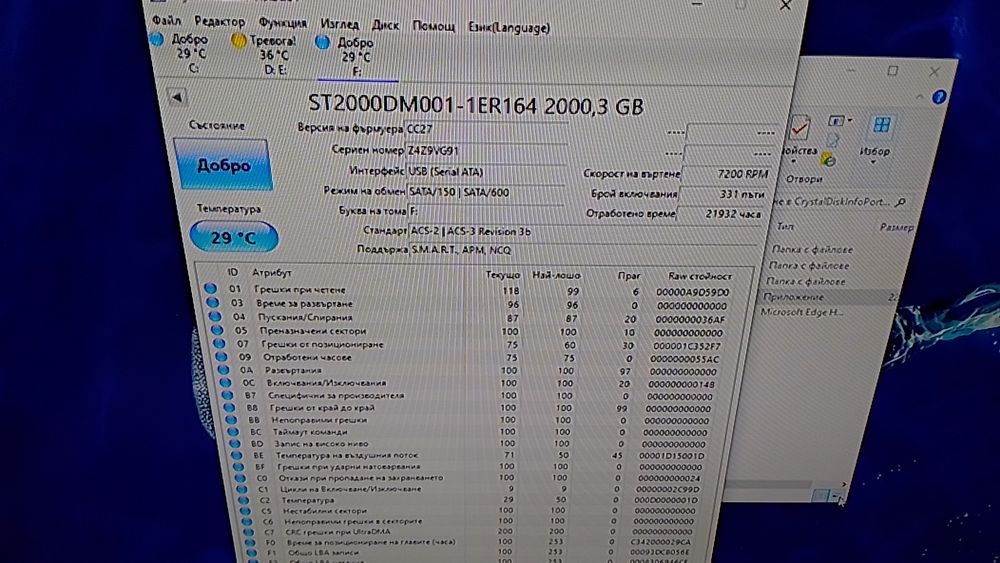Screen dimensions: 1000x563
Task: Click the Текущо column header
Action: click(503, 275)
